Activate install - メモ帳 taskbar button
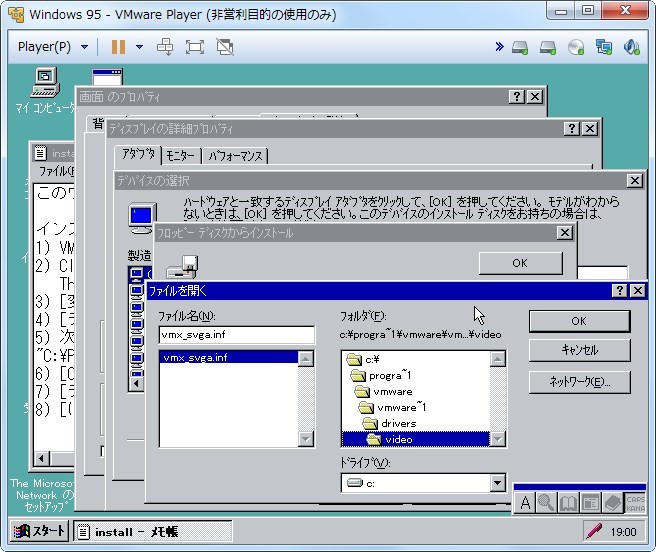 (153, 531)
